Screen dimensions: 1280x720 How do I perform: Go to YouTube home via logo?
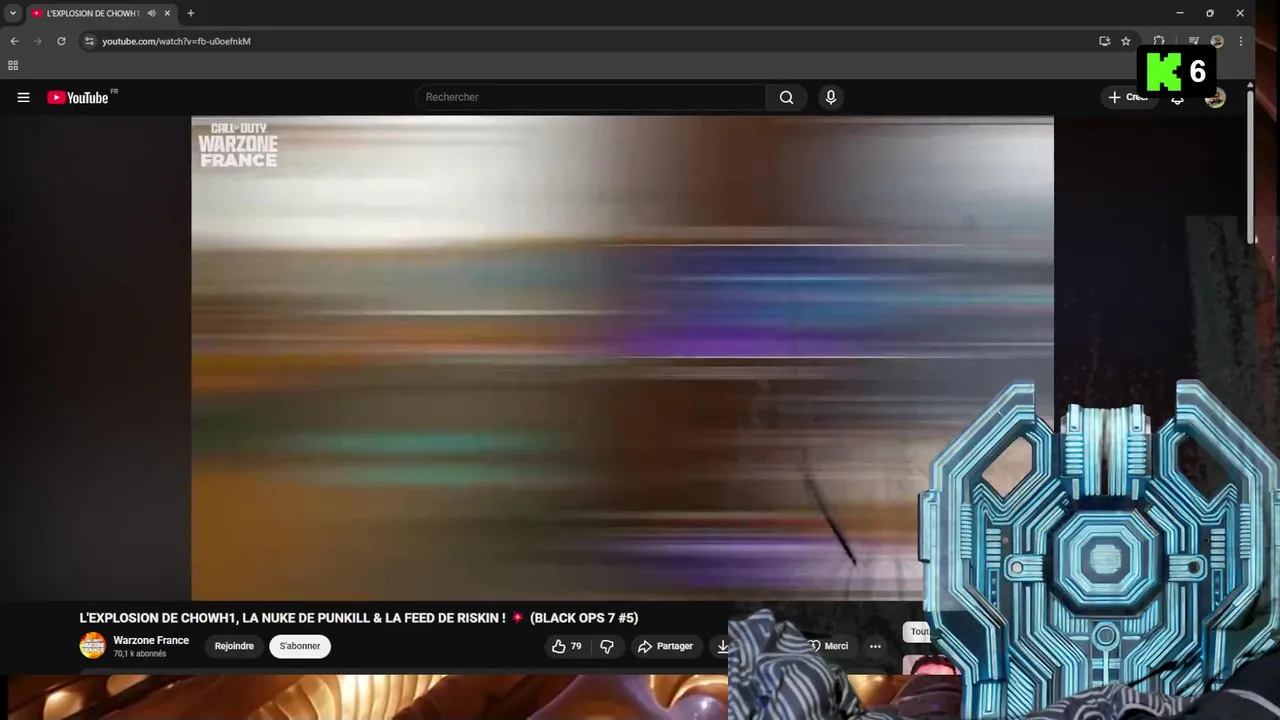click(78, 97)
